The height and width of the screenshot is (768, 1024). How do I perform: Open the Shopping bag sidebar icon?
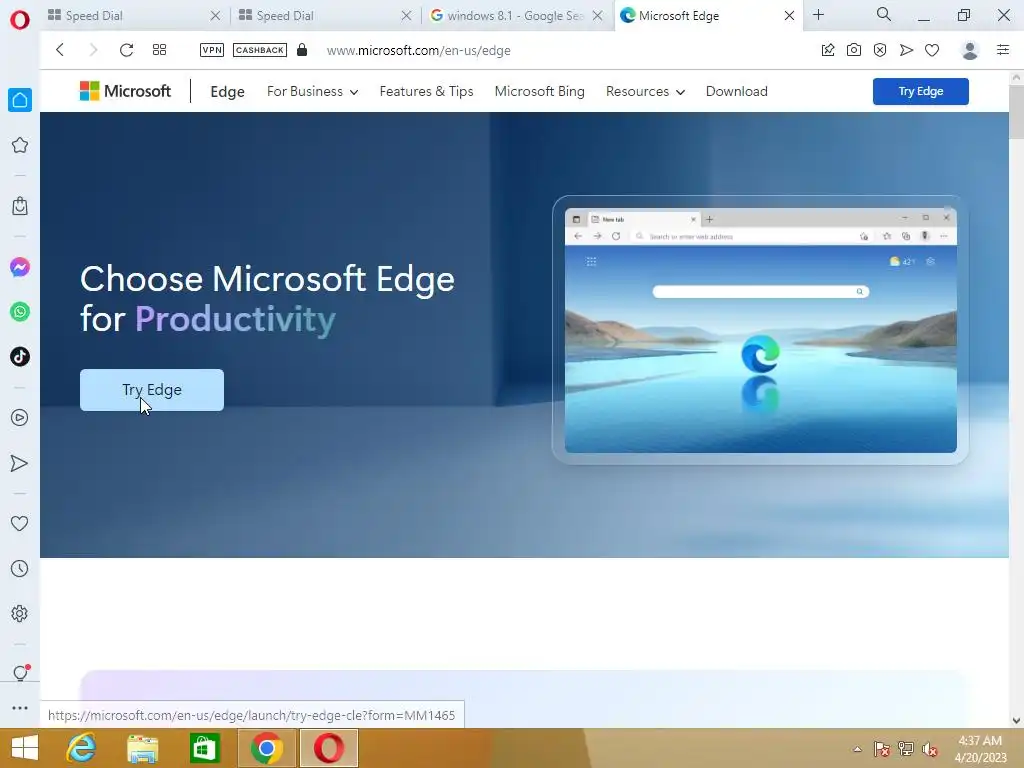(20, 206)
